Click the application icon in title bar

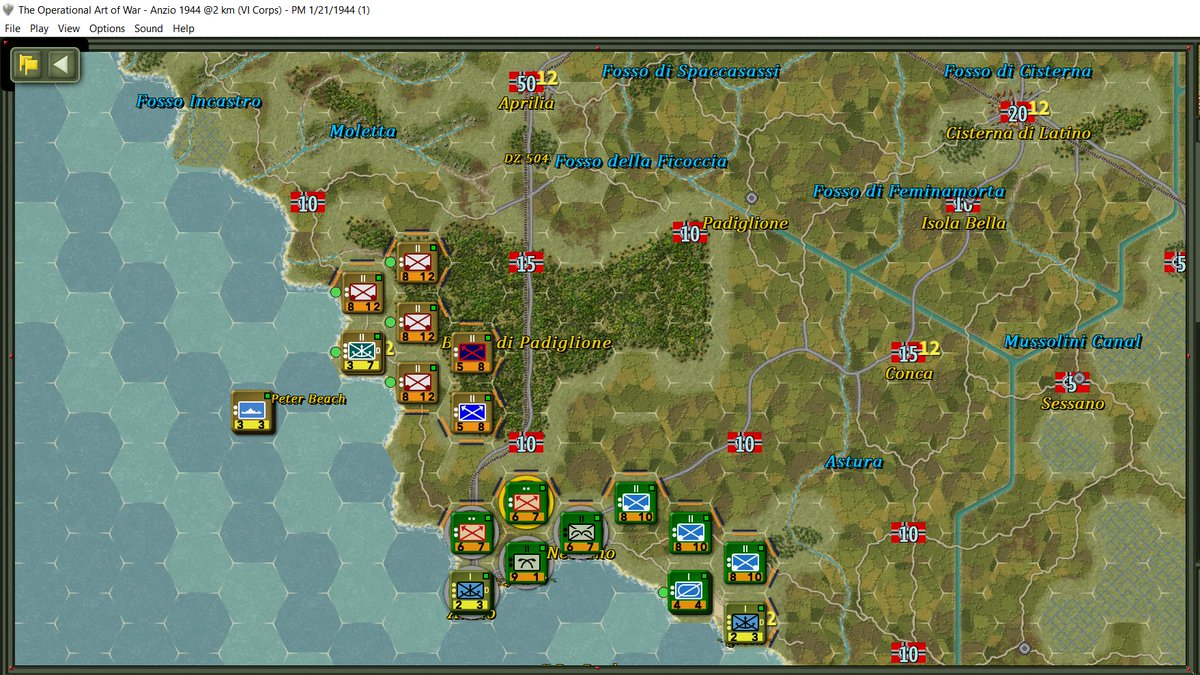pos(9,9)
